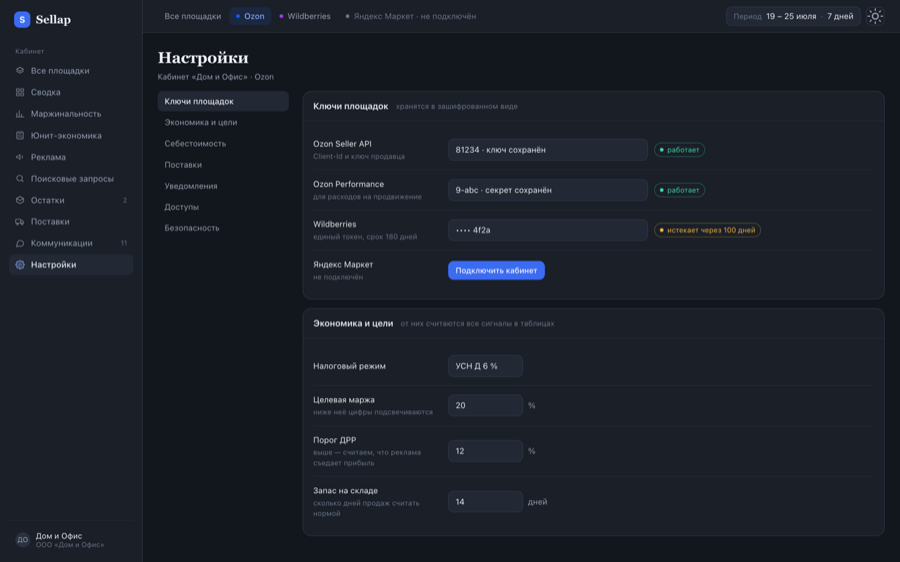This screenshot has width=900, height=562.
Task: Click работает badge for Ozon Seller API
Action: tap(680, 150)
